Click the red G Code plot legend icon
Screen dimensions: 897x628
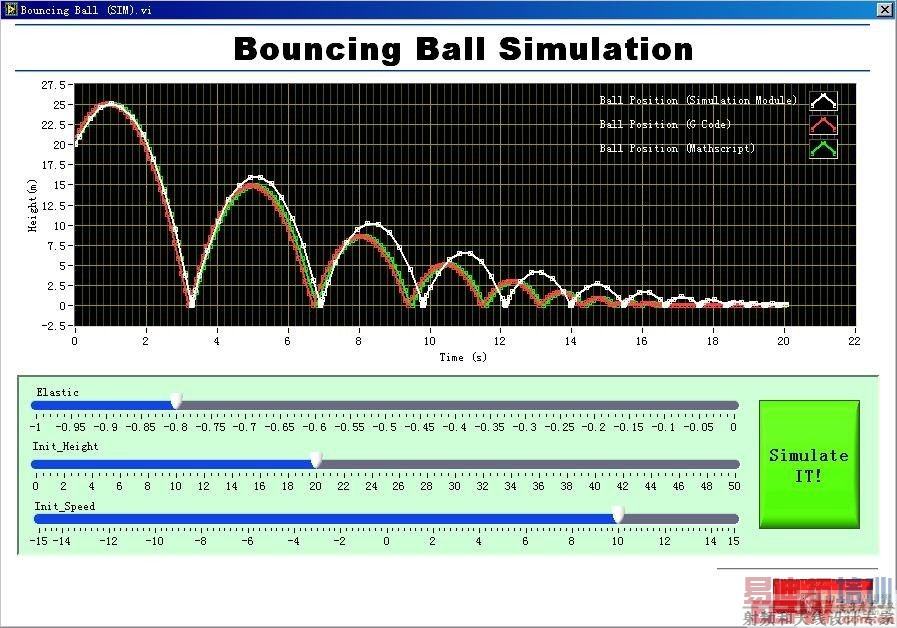[823, 125]
